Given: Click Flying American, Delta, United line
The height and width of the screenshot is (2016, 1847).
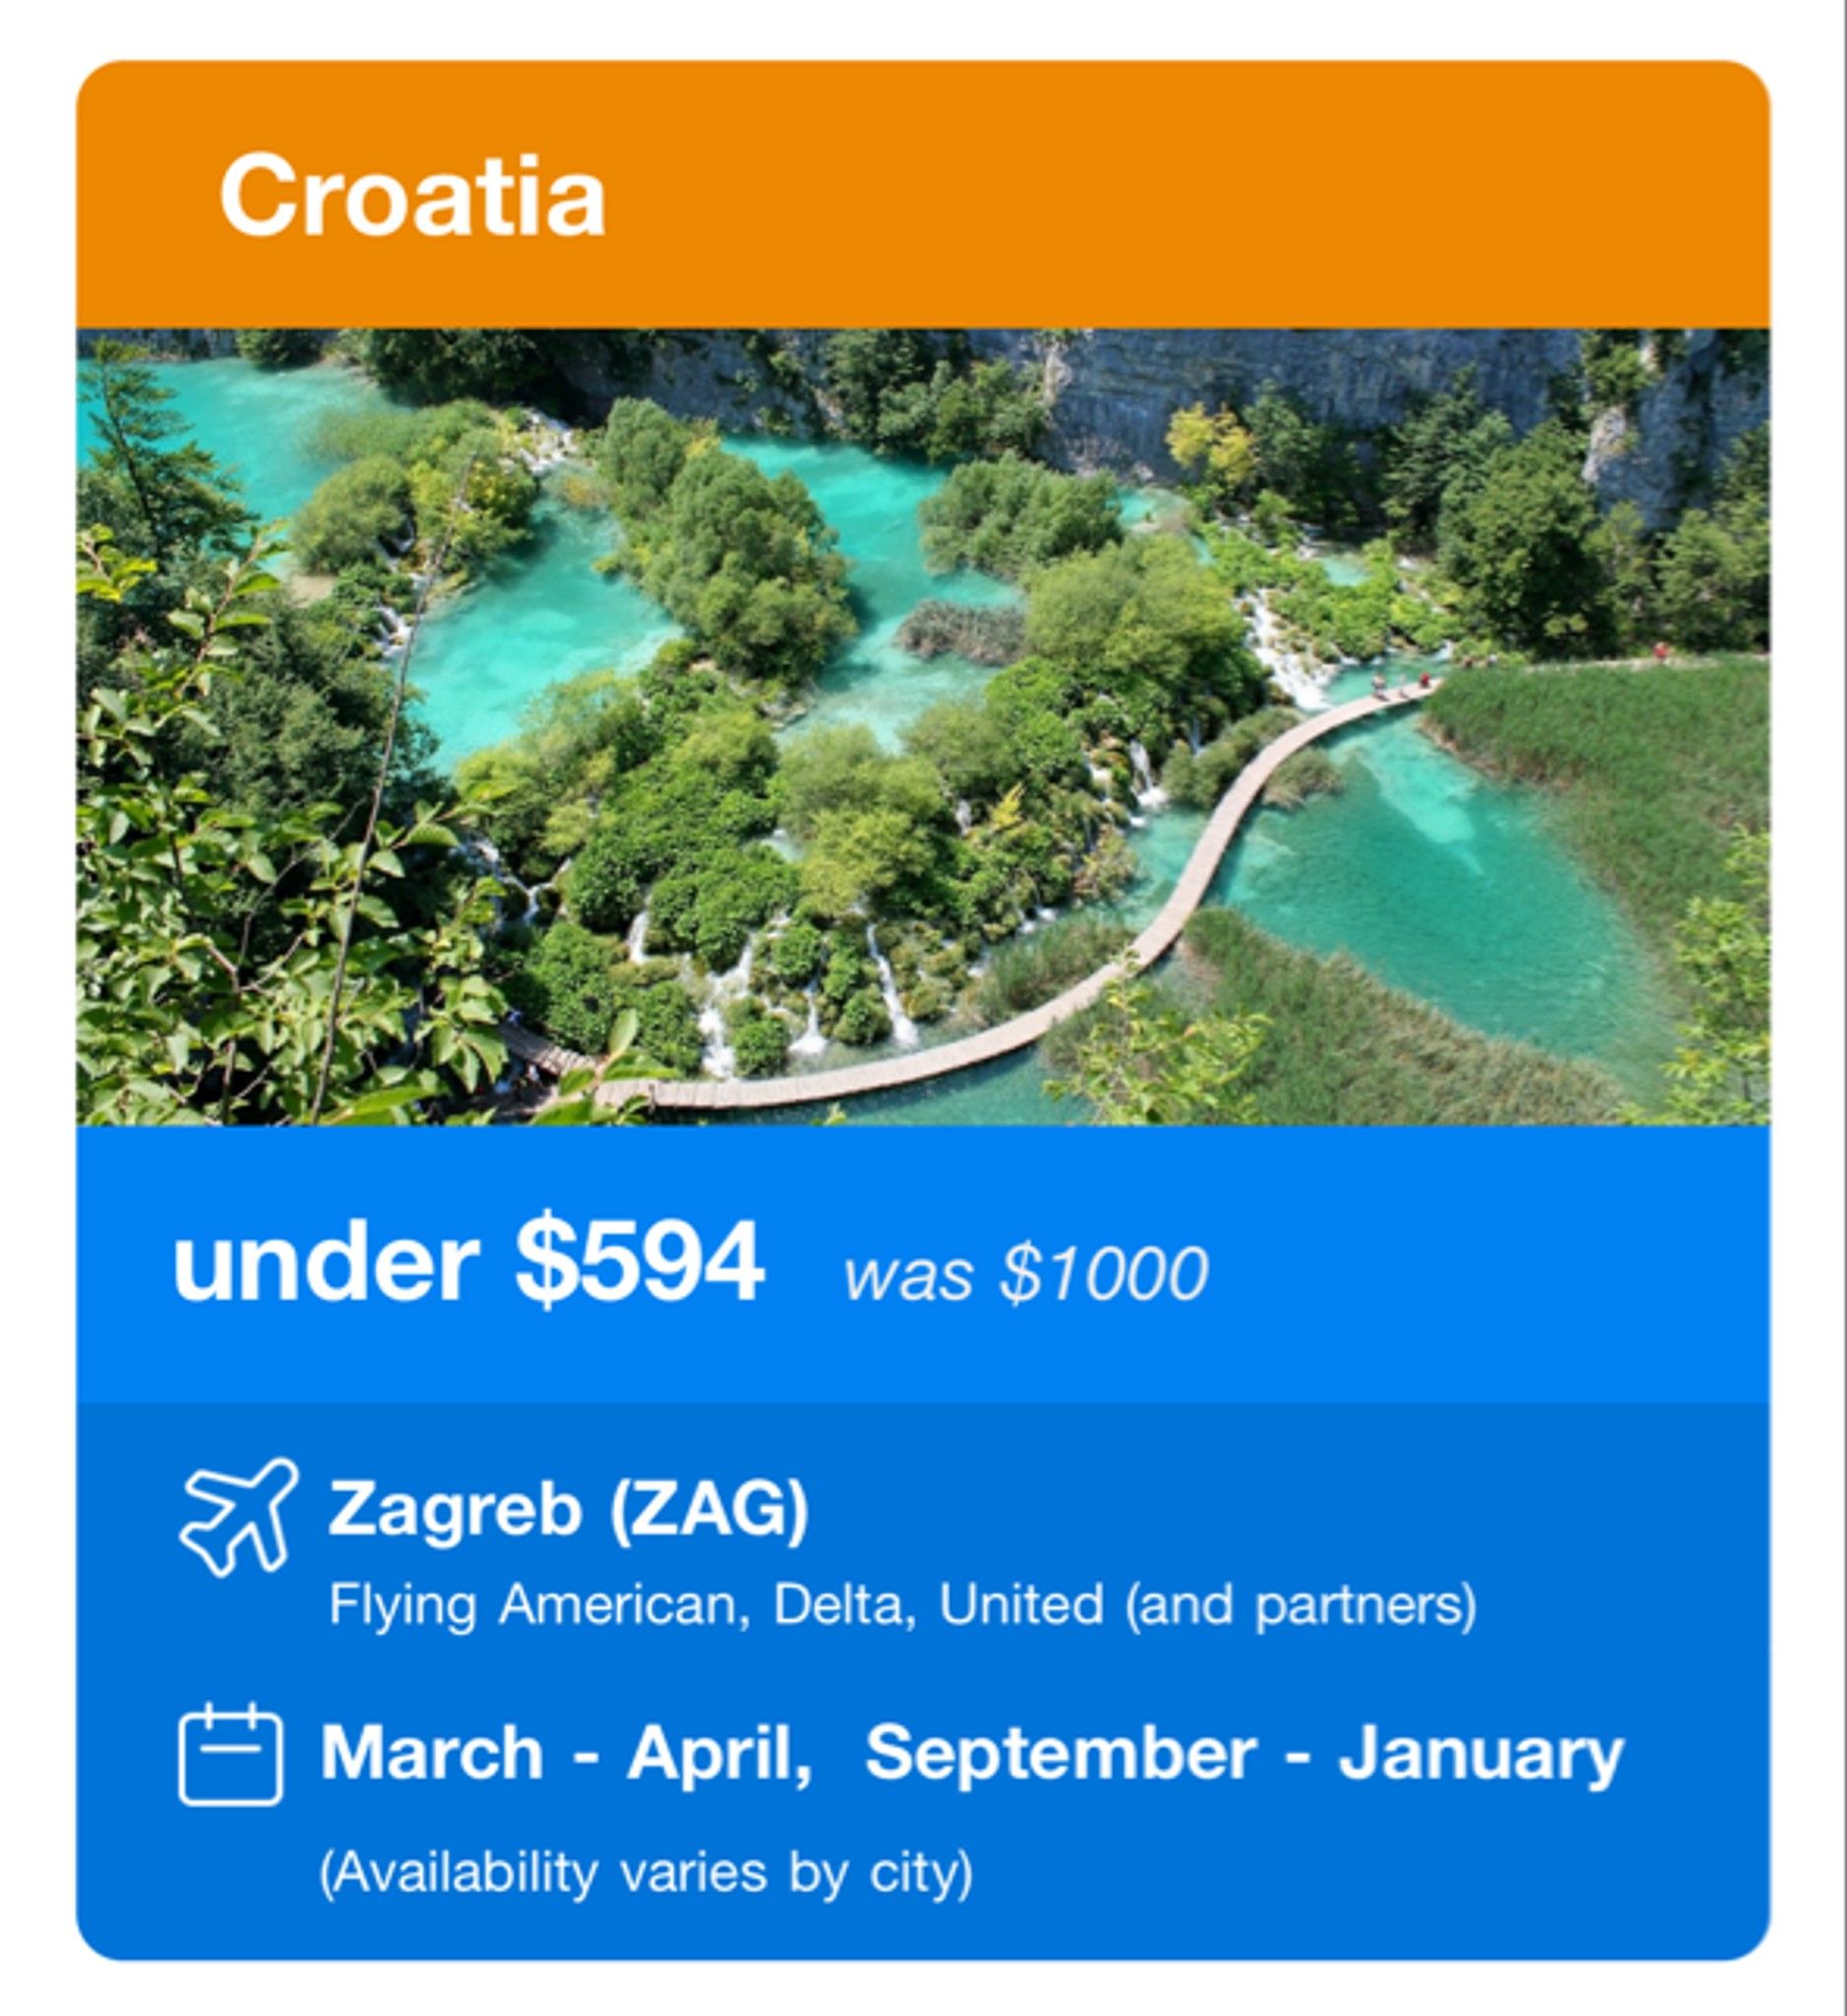Looking at the screenshot, I should coord(902,1605).
